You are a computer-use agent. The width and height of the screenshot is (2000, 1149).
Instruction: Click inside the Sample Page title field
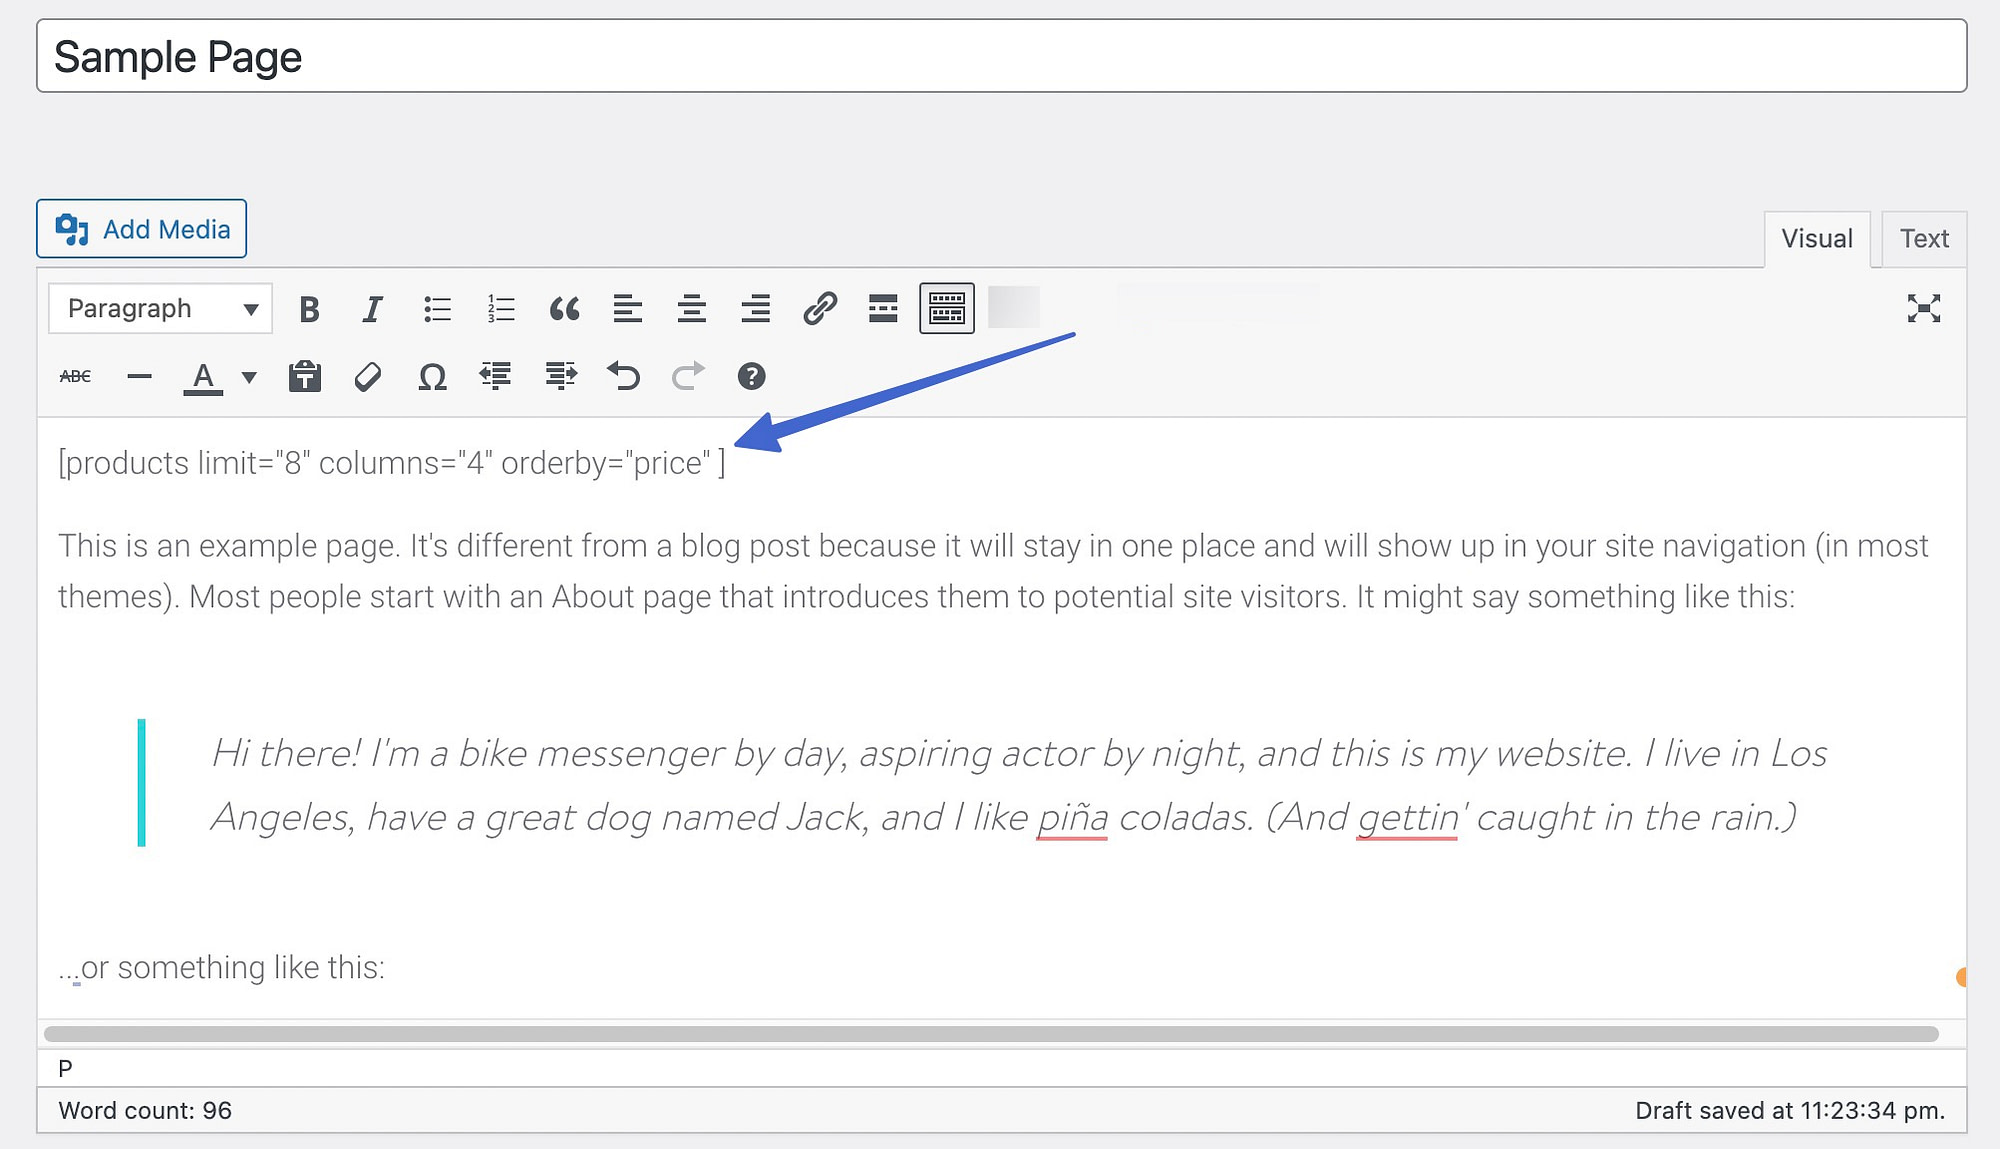(x=400, y=57)
